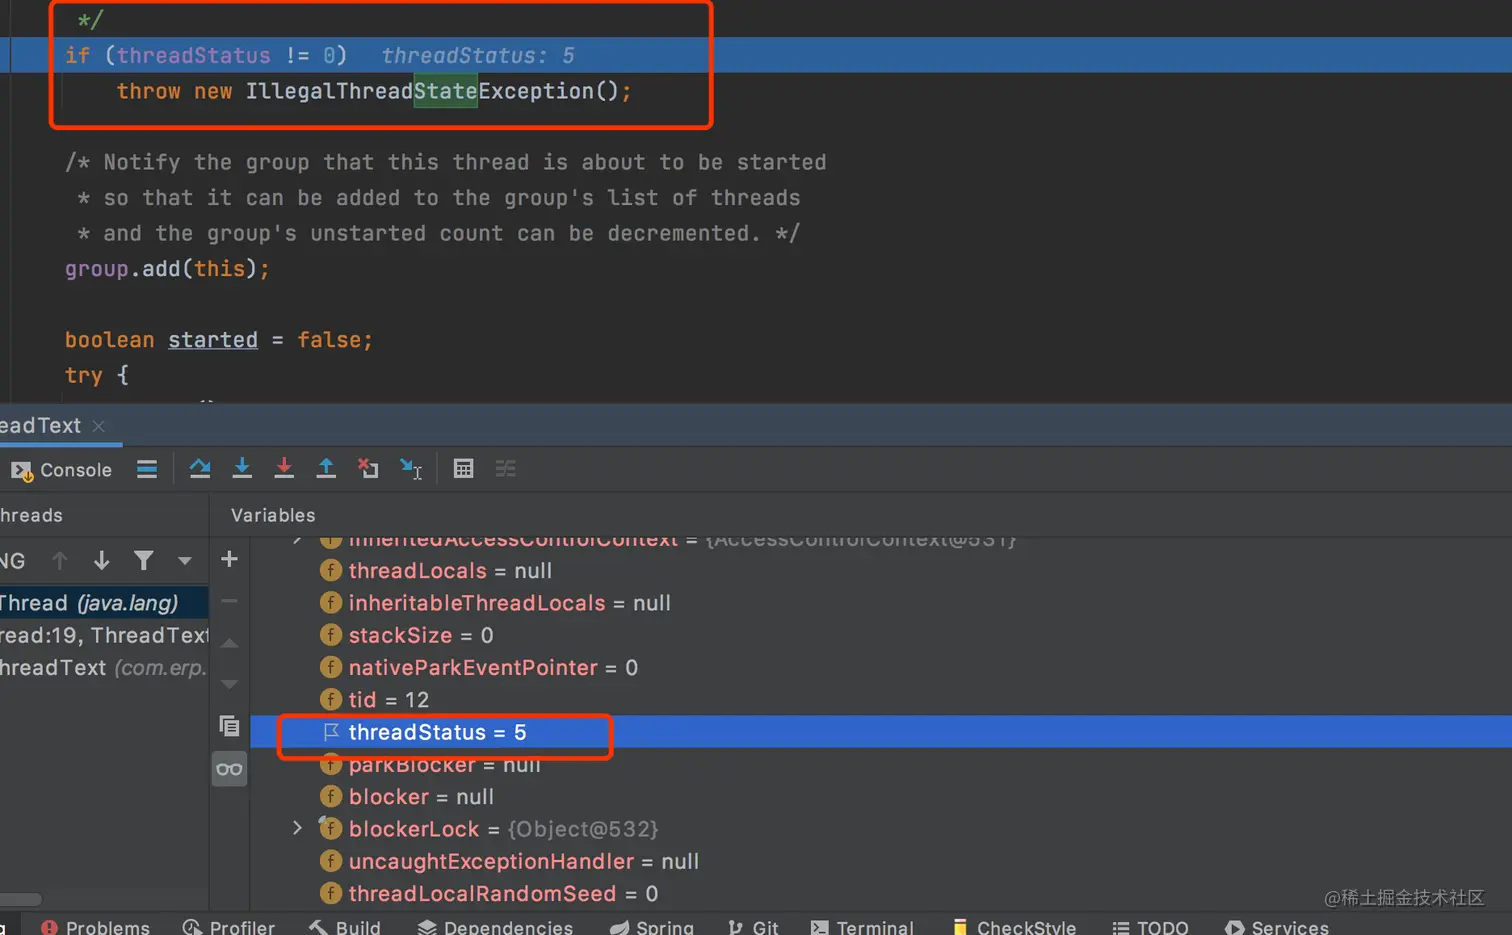Open the frames dropdown arrow next to filter
The height and width of the screenshot is (935, 1512).
[184, 561]
